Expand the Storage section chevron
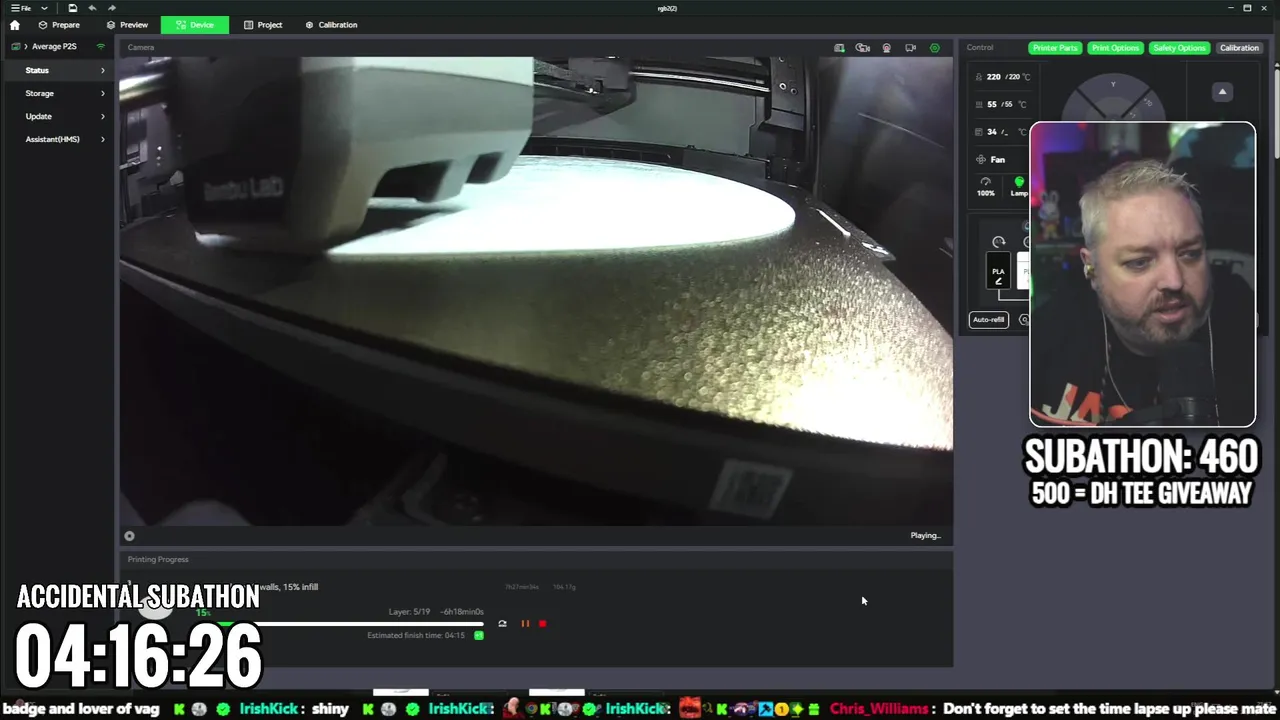Image resolution: width=1280 pixels, height=720 pixels. [x=102, y=93]
